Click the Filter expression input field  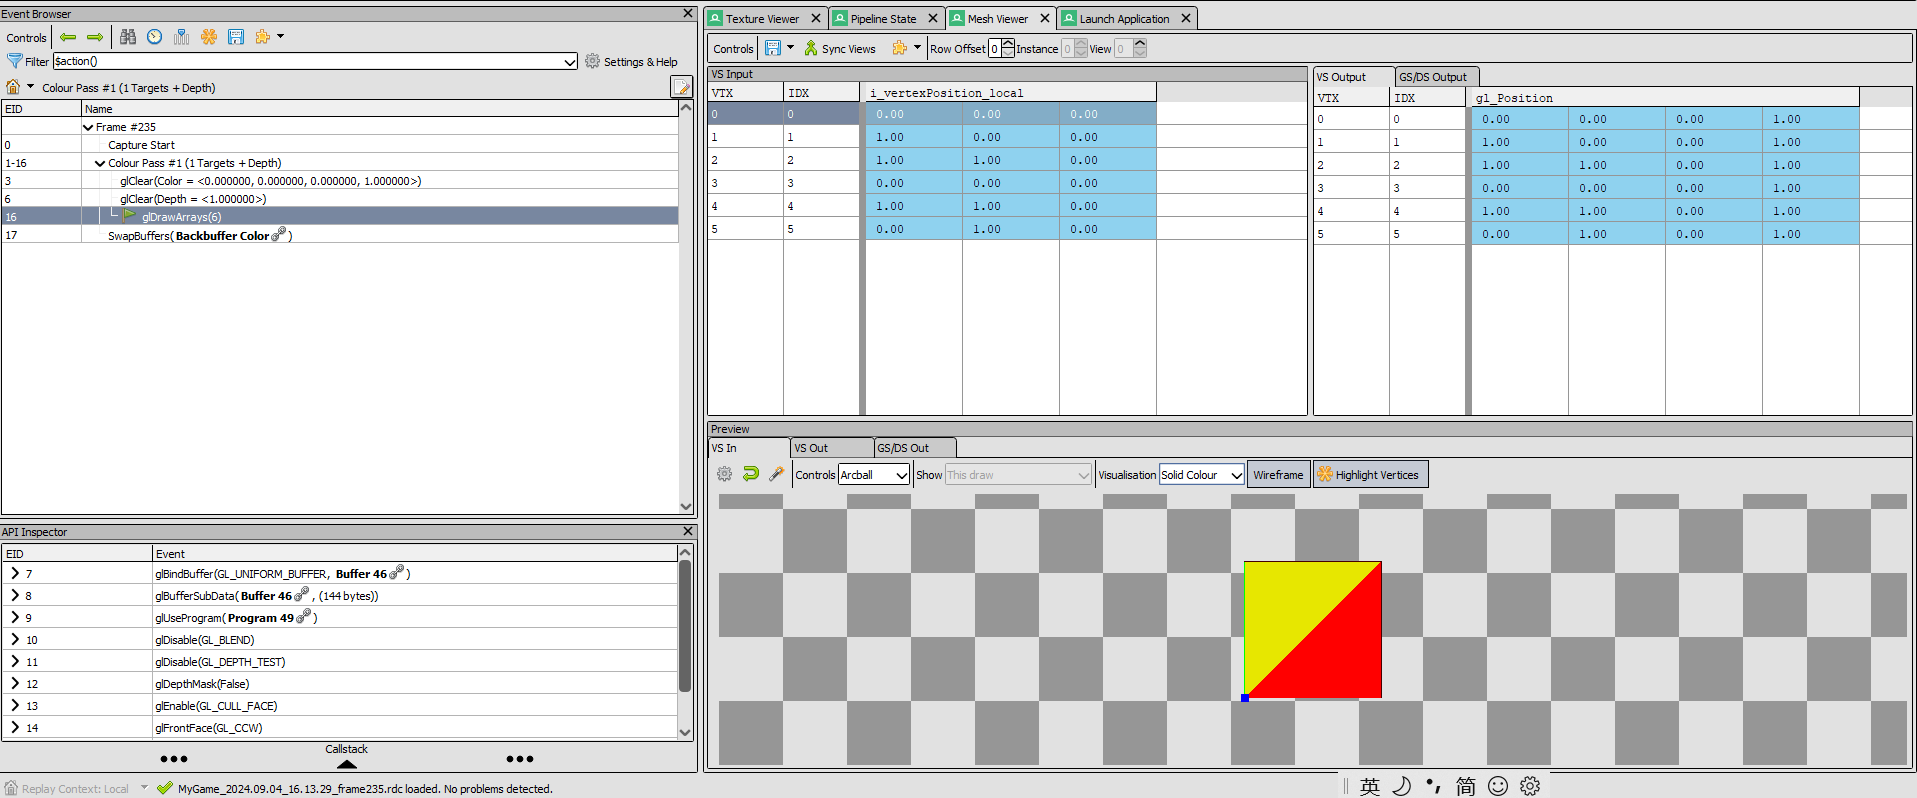click(x=308, y=62)
